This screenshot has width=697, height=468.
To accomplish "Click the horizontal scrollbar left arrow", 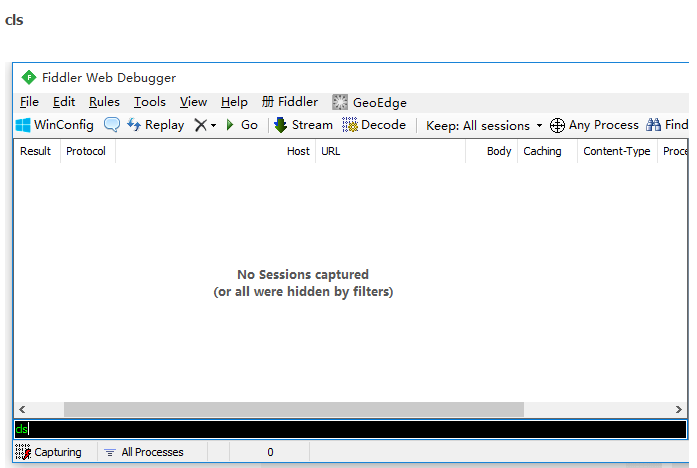I will click(x=22, y=409).
